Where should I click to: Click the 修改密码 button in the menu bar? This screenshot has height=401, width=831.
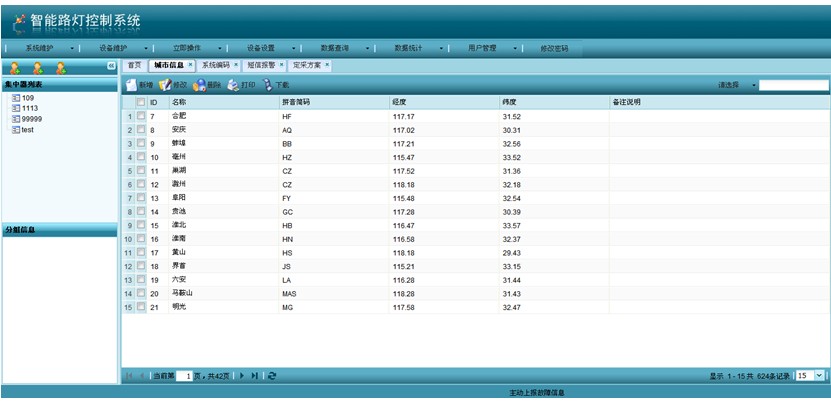tap(554, 47)
